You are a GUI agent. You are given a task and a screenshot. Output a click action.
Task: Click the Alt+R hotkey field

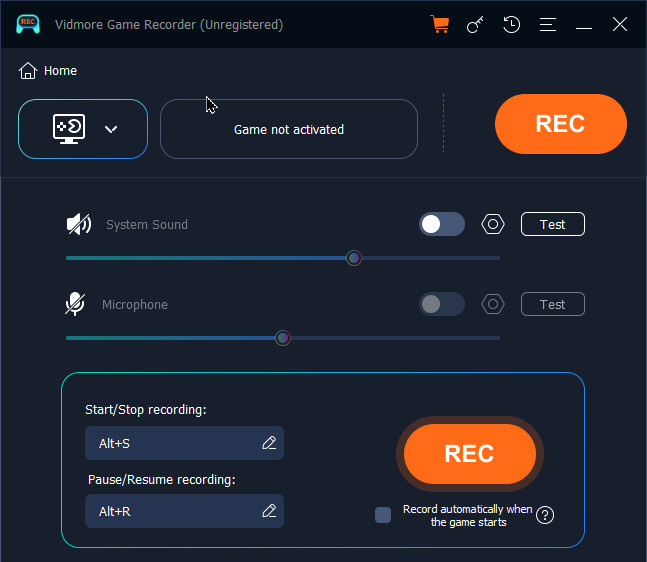click(x=184, y=511)
